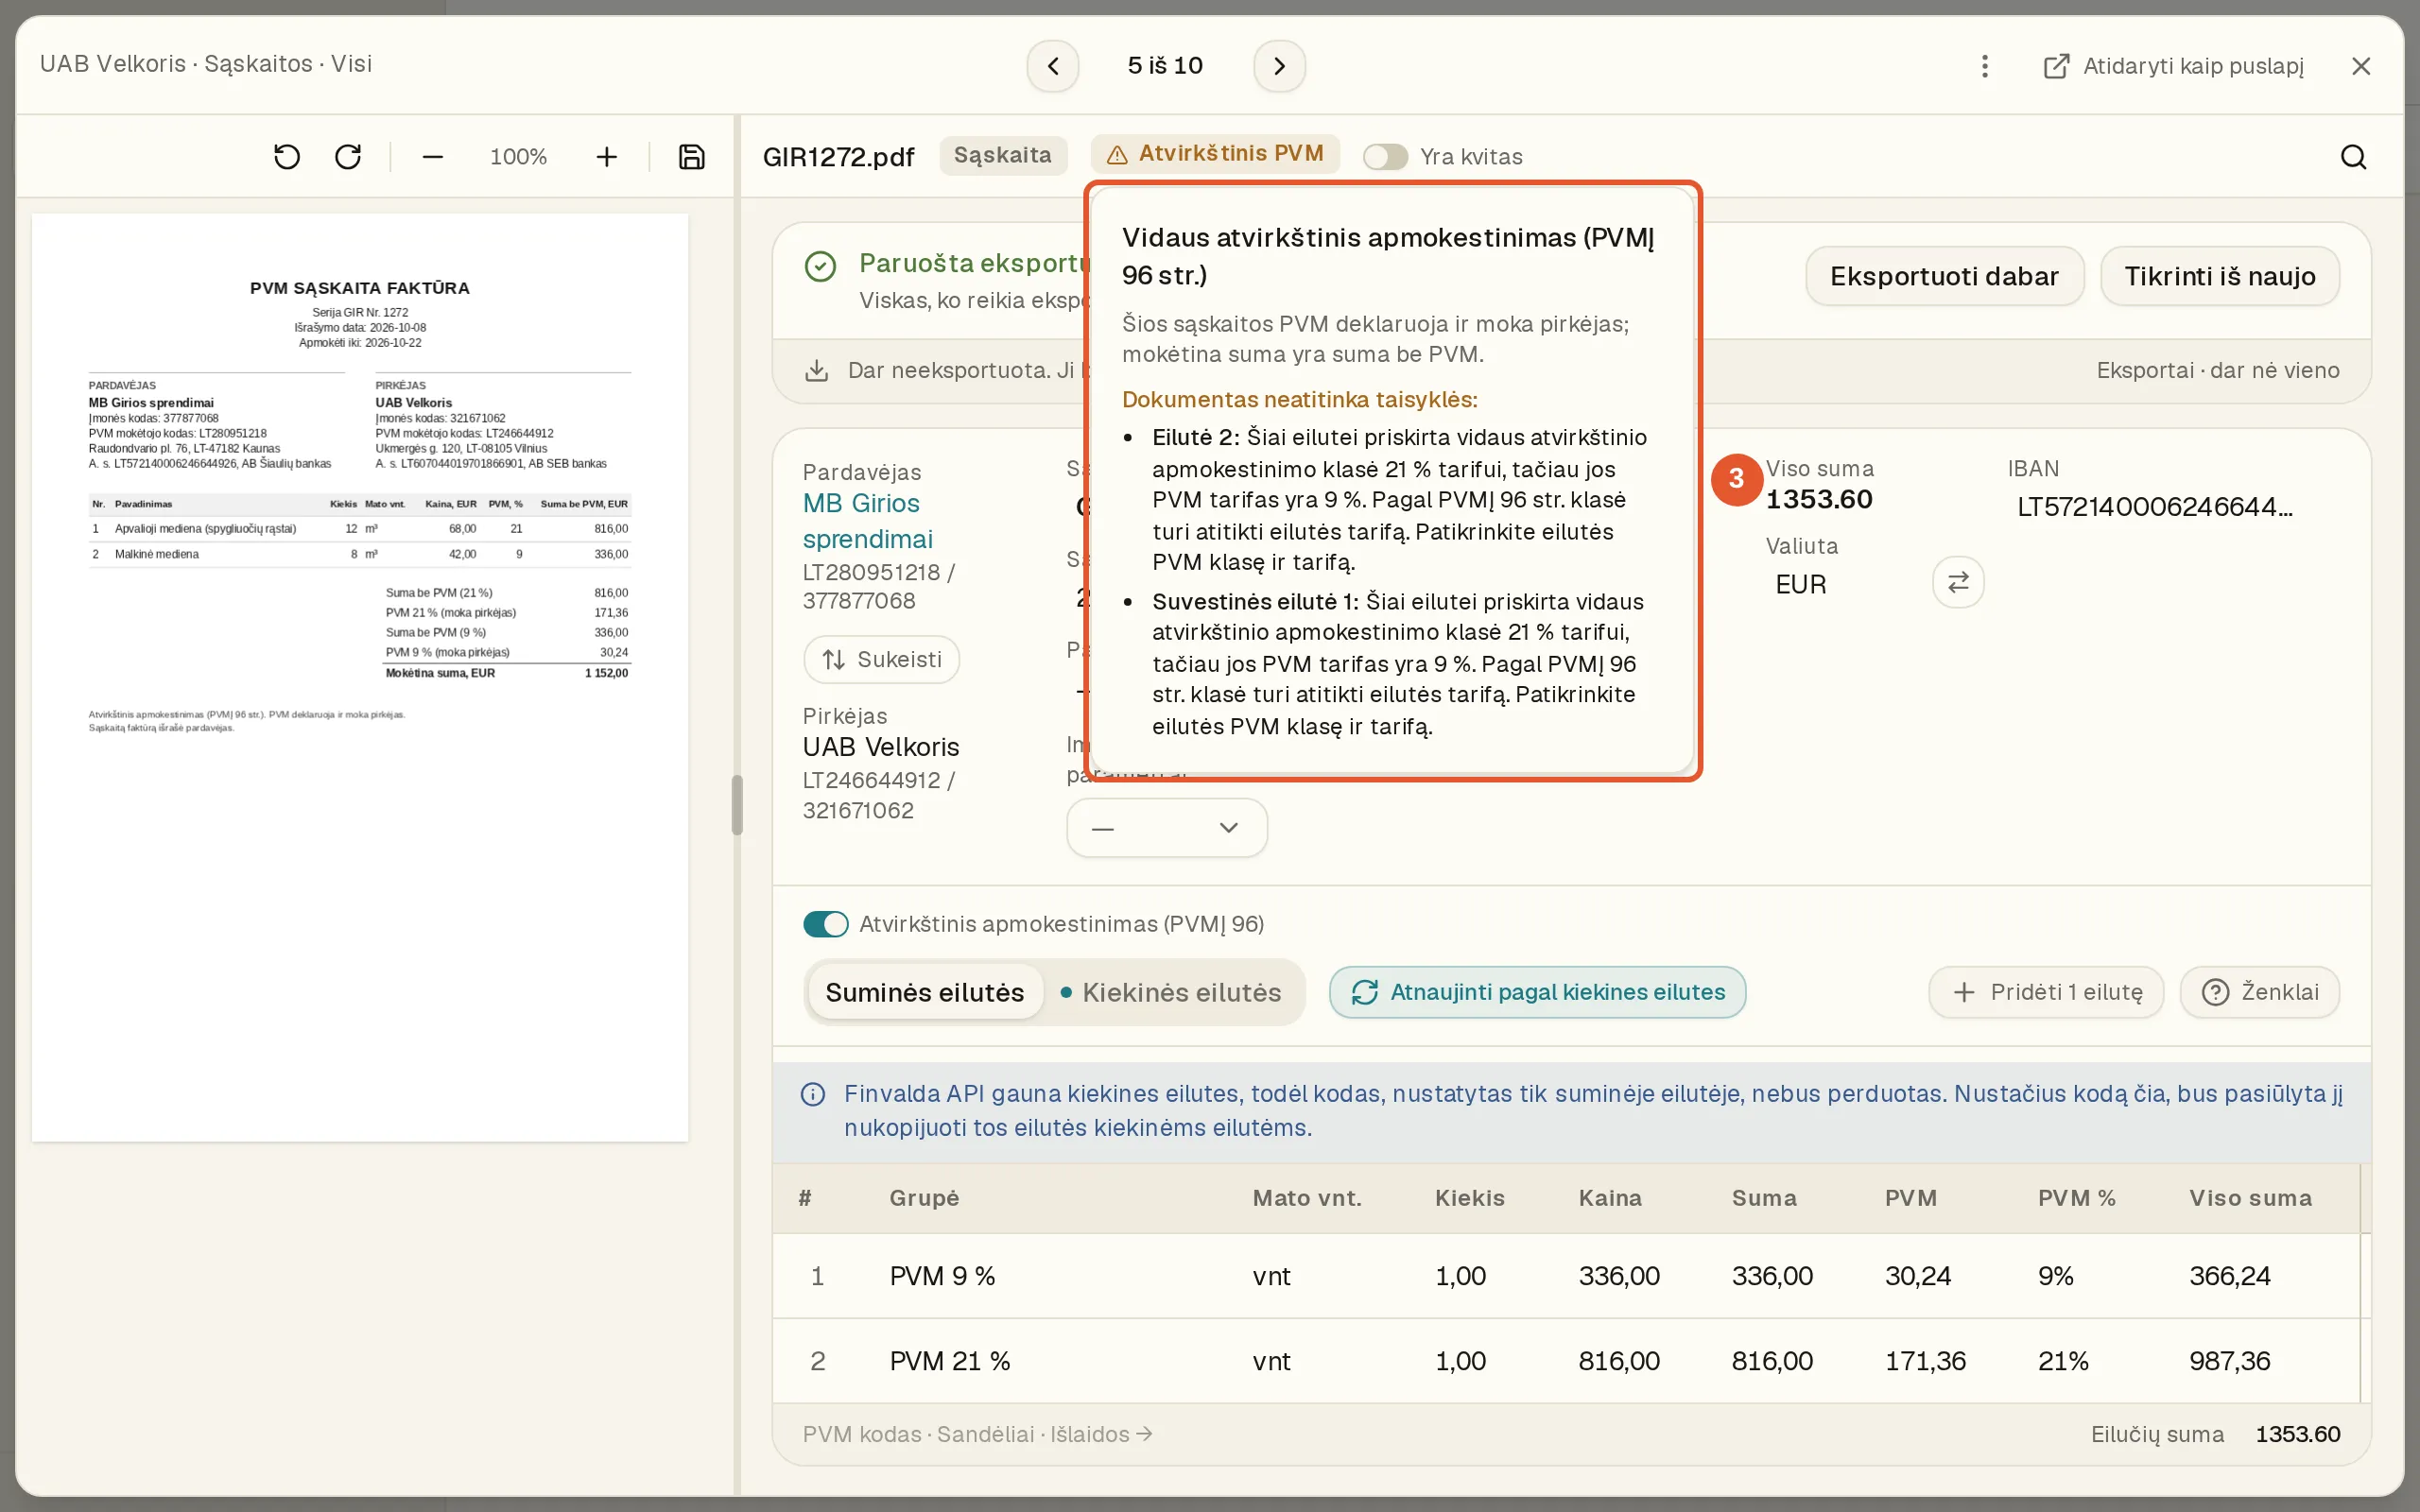Rotate the document clockwise

point(348,157)
